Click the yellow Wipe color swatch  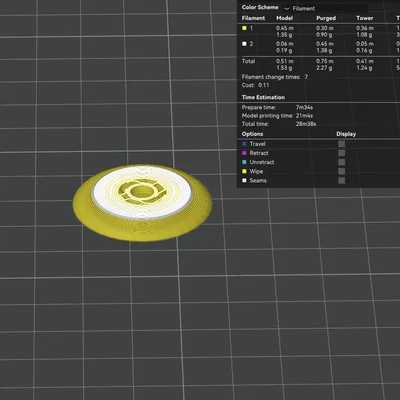[x=244, y=171]
